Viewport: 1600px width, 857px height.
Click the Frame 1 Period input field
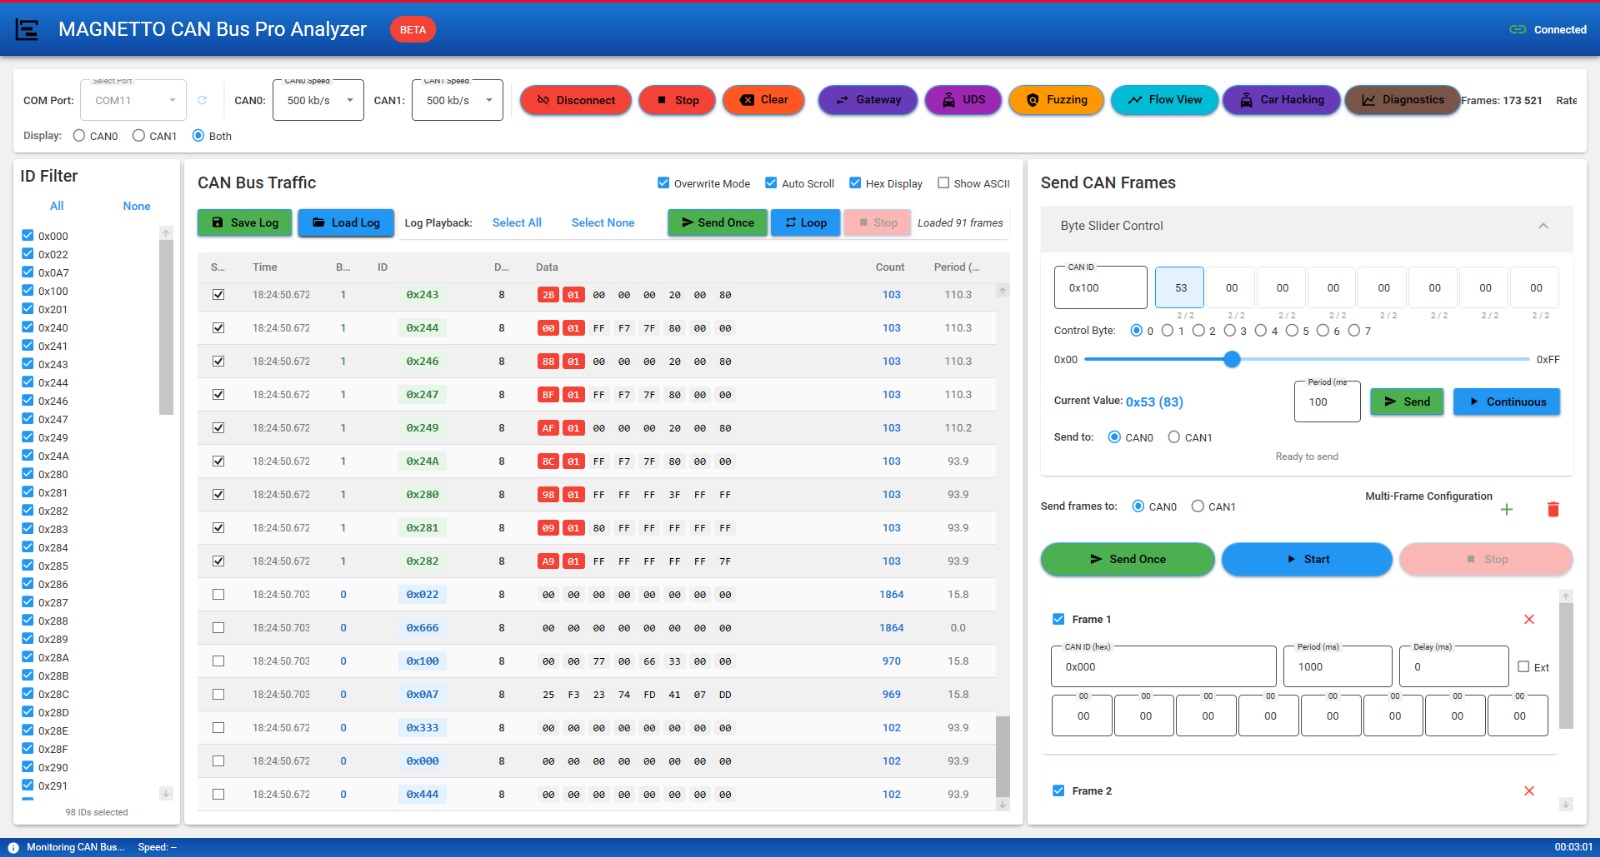[1338, 667]
